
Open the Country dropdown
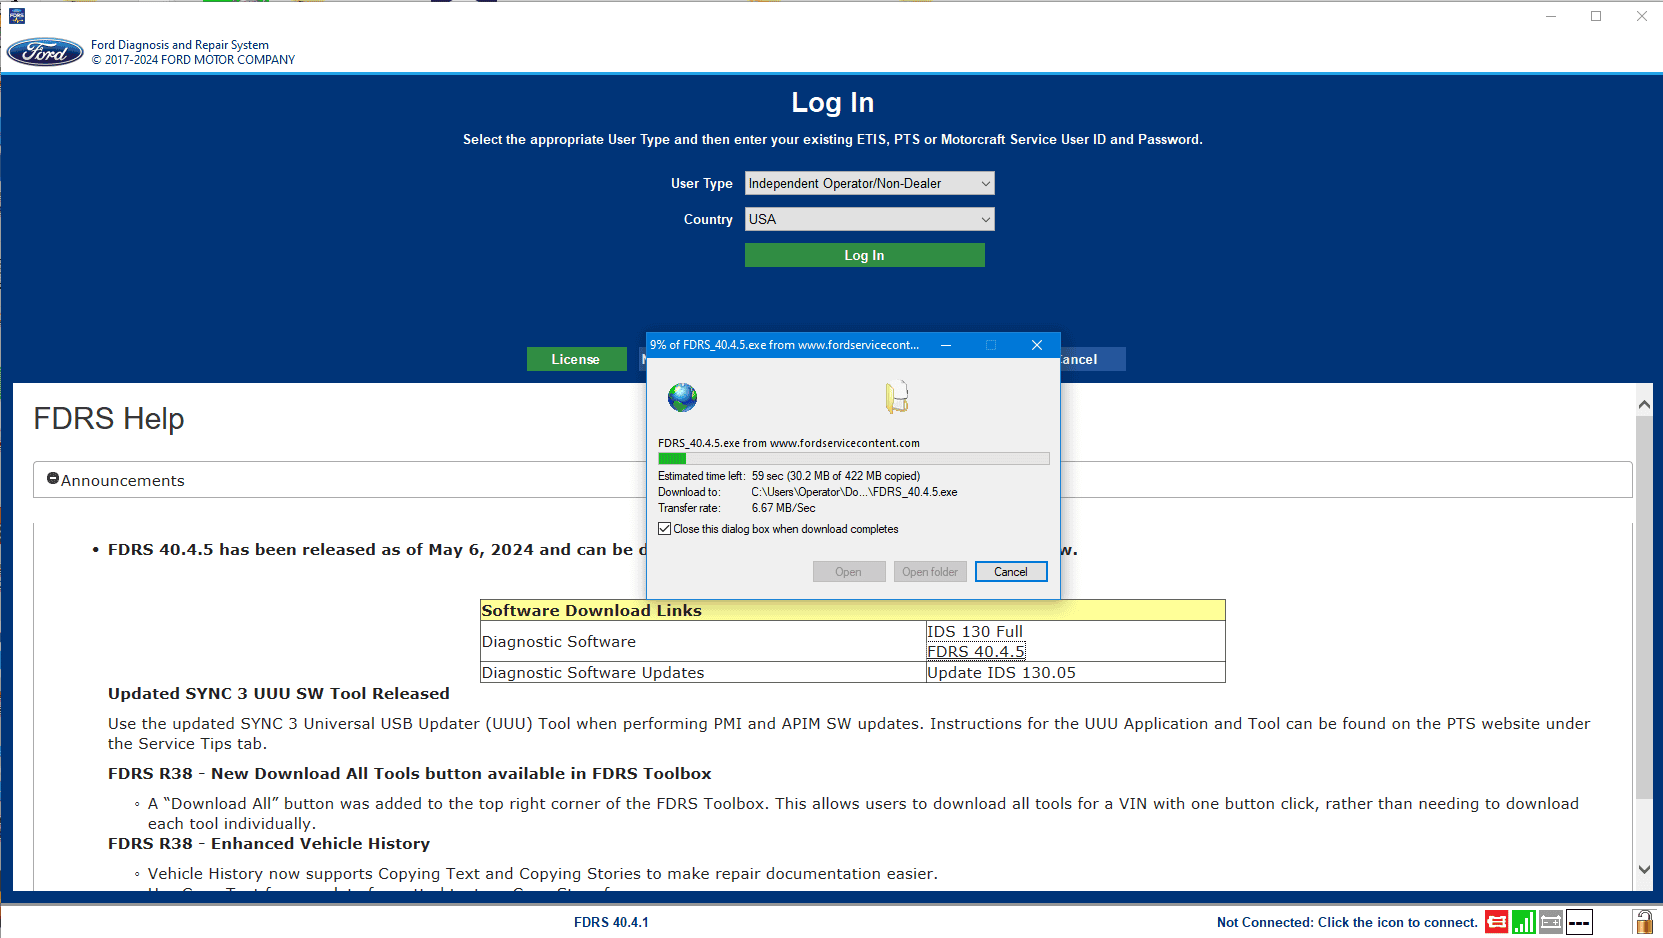869,219
